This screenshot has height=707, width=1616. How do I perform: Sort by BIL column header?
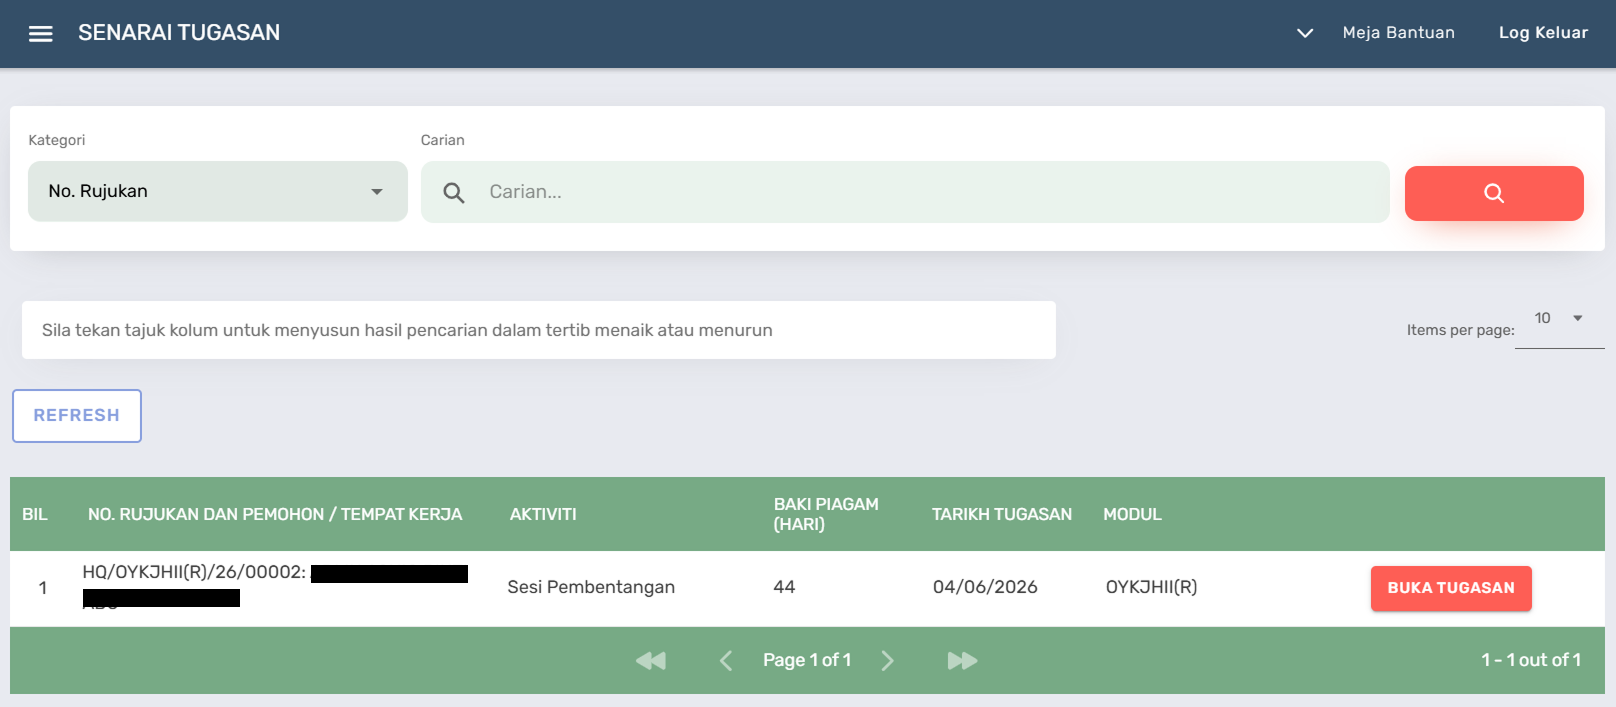pos(35,514)
